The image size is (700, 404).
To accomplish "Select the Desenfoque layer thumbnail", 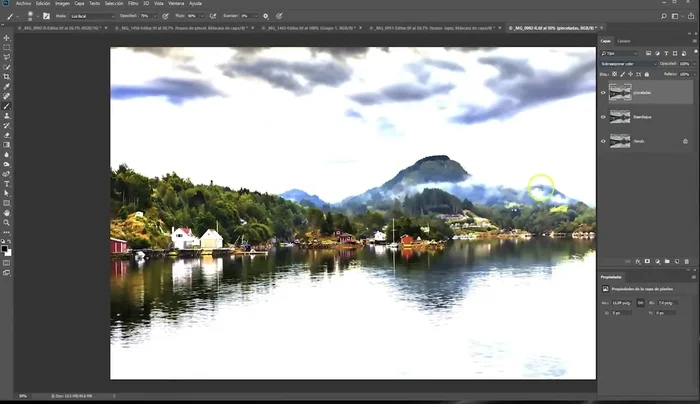I will [x=620, y=116].
